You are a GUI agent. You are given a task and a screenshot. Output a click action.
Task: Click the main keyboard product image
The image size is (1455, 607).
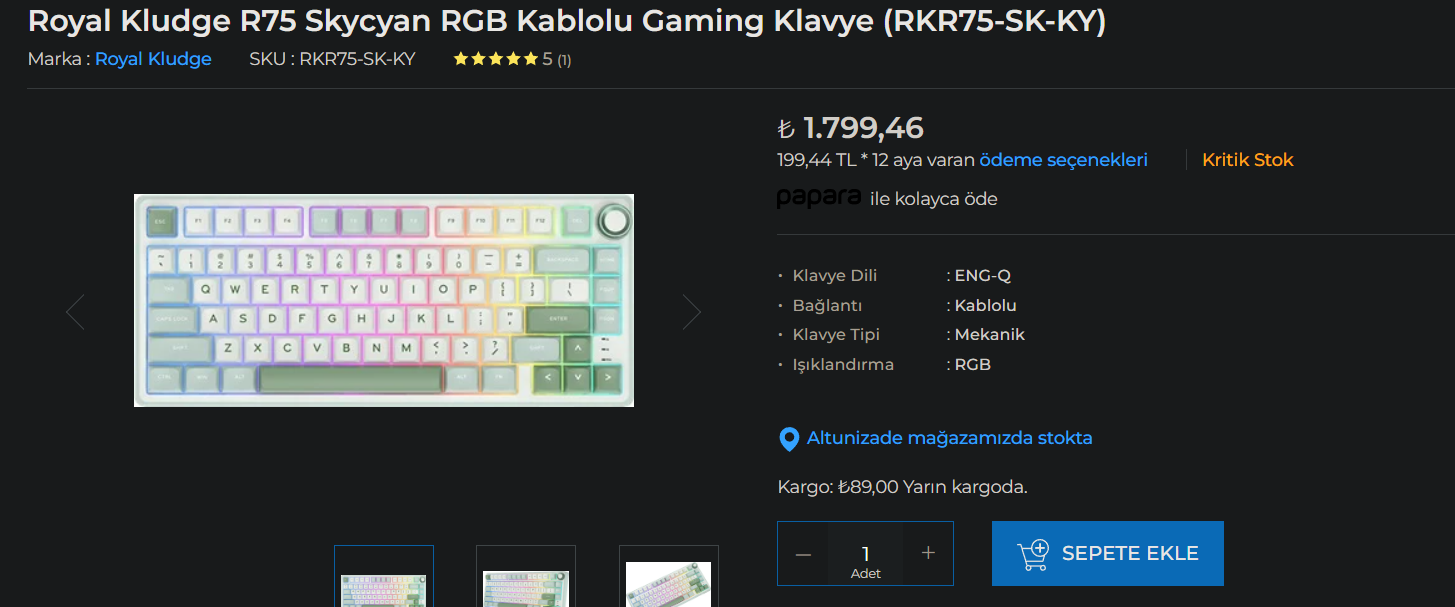[384, 300]
